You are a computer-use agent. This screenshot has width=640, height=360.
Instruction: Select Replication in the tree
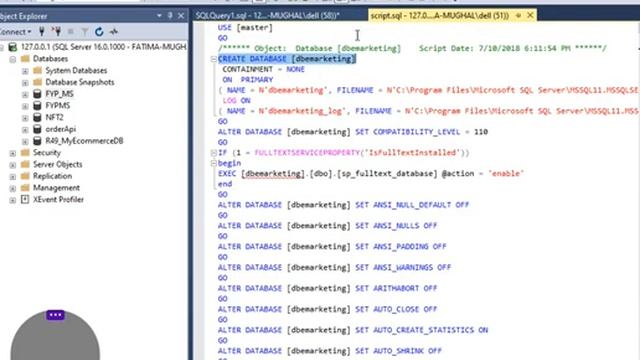[x=52, y=176]
